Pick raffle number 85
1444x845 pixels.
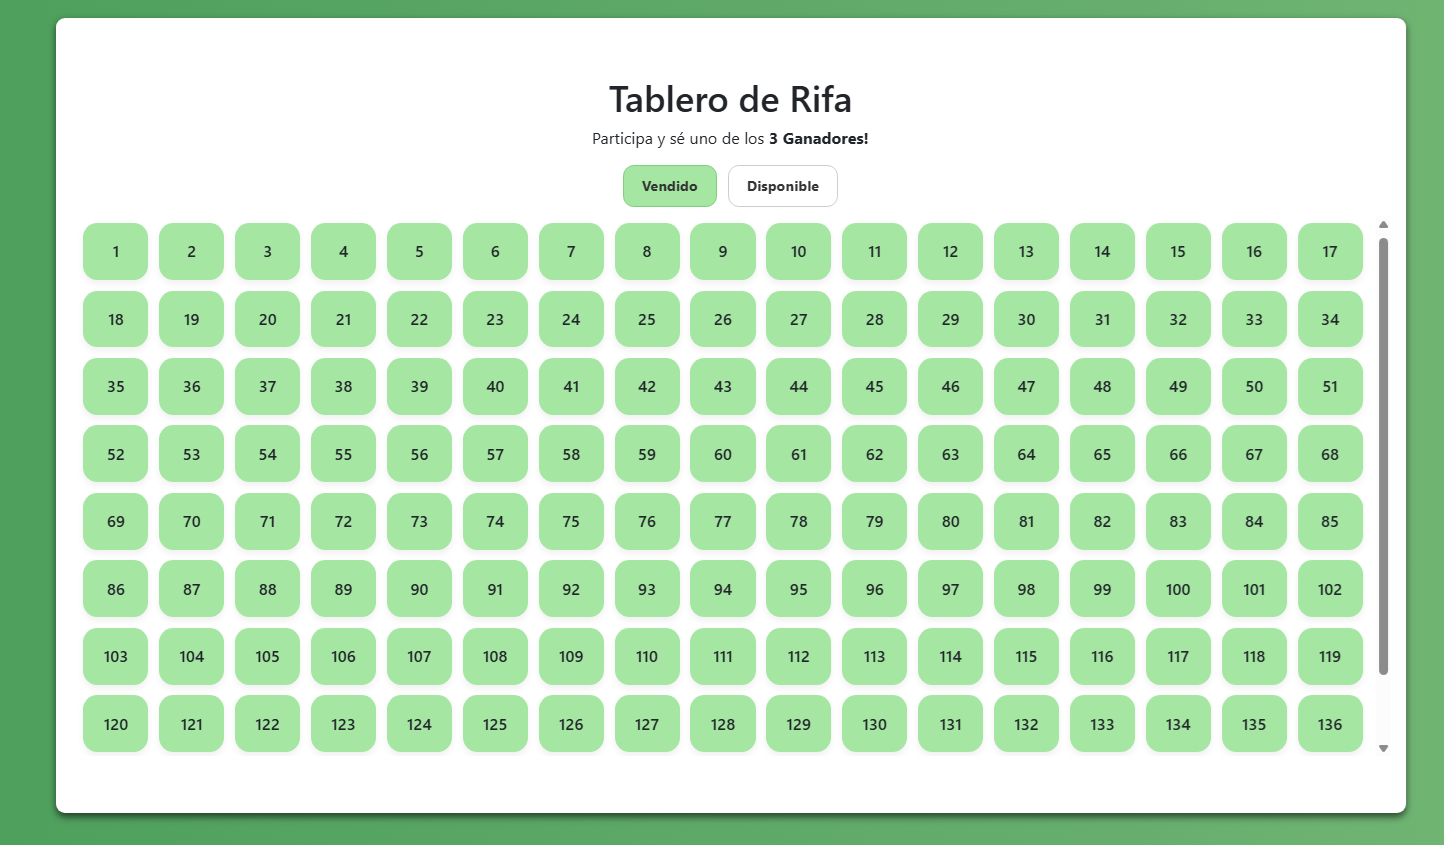pos(1330,521)
